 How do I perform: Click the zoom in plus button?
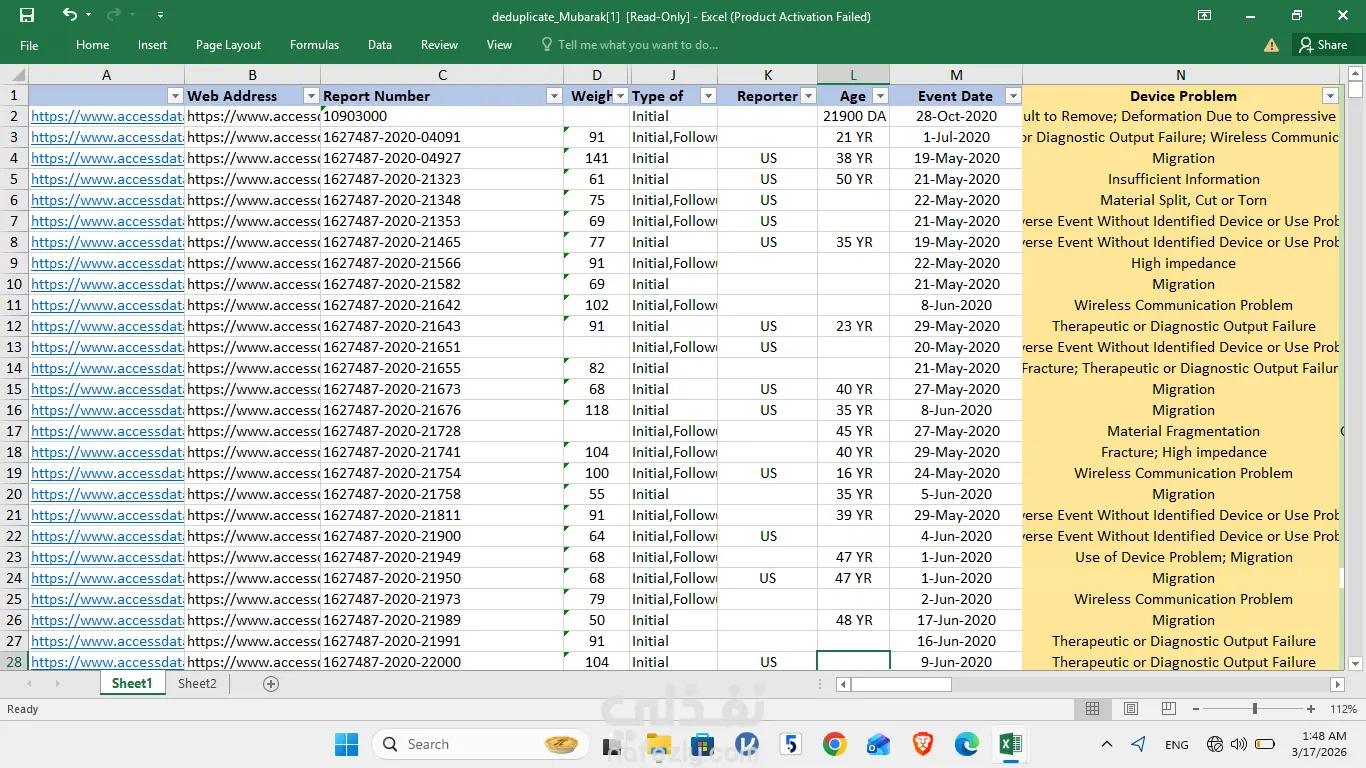pyautogui.click(x=1311, y=709)
